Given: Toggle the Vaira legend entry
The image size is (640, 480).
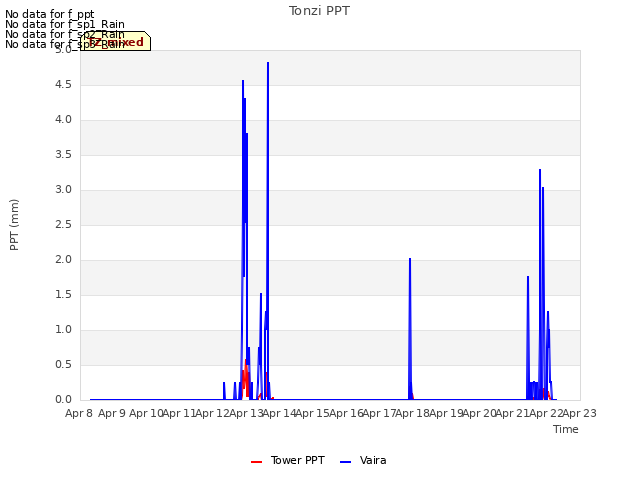Looking at the screenshot, I should click(x=363, y=460).
